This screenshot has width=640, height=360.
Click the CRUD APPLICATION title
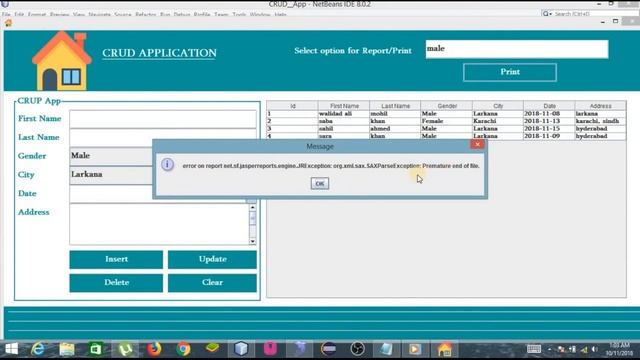click(159, 53)
